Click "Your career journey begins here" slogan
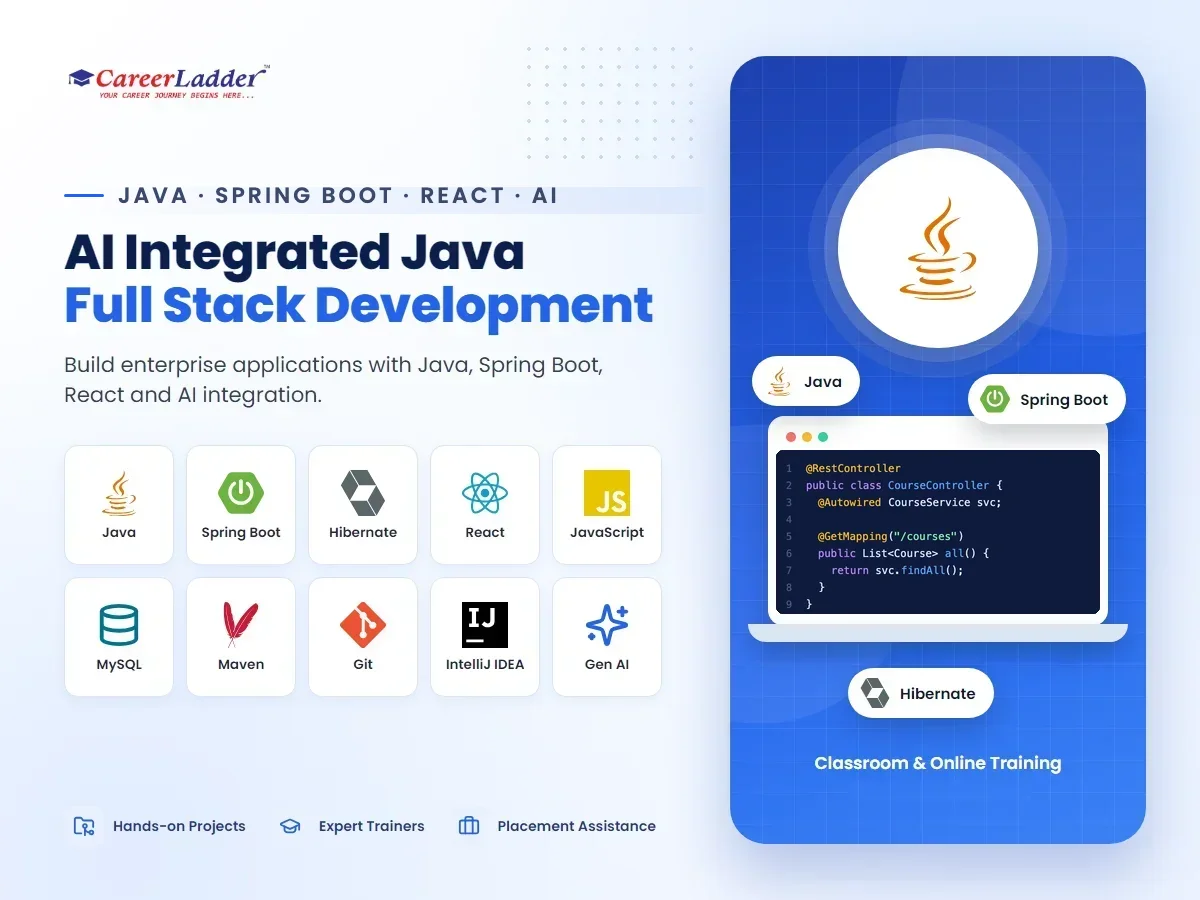 176,95
